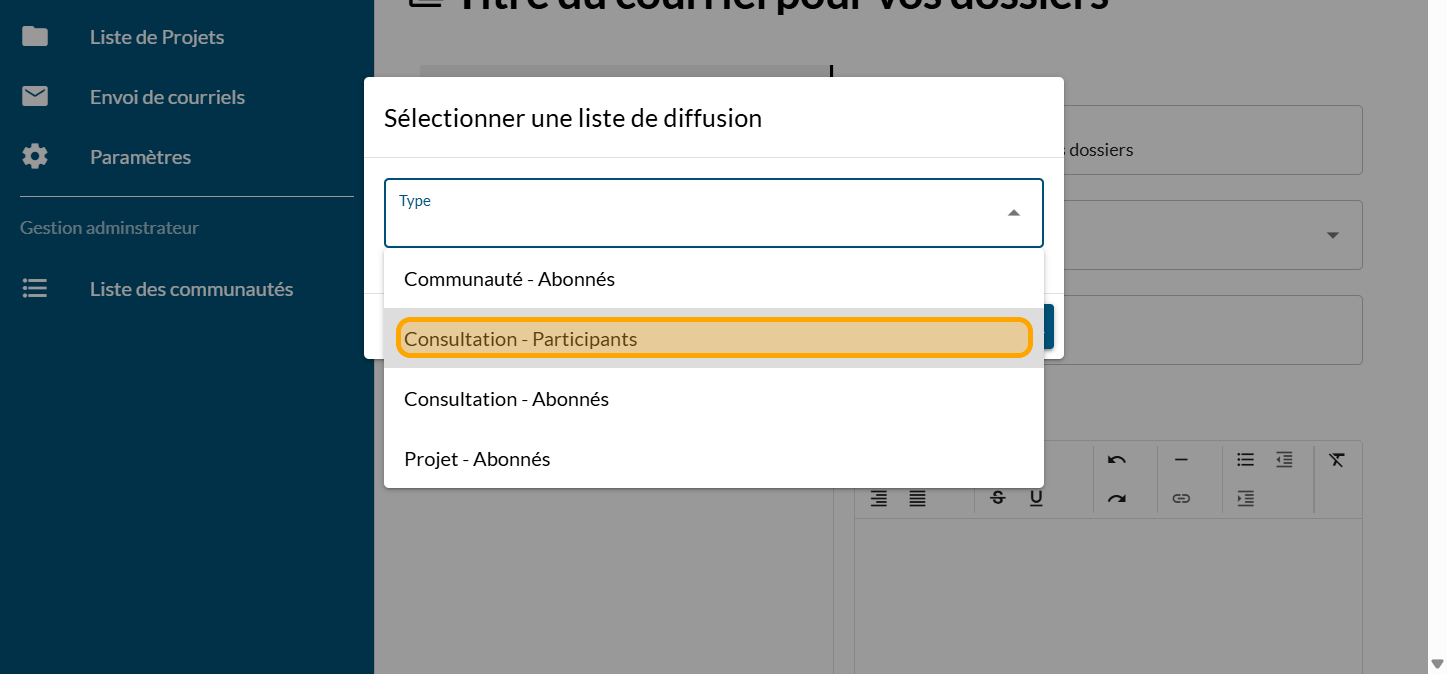The image size is (1447, 674).
Task: Decrease indent in the editor toolbar
Action: click(x=1284, y=460)
